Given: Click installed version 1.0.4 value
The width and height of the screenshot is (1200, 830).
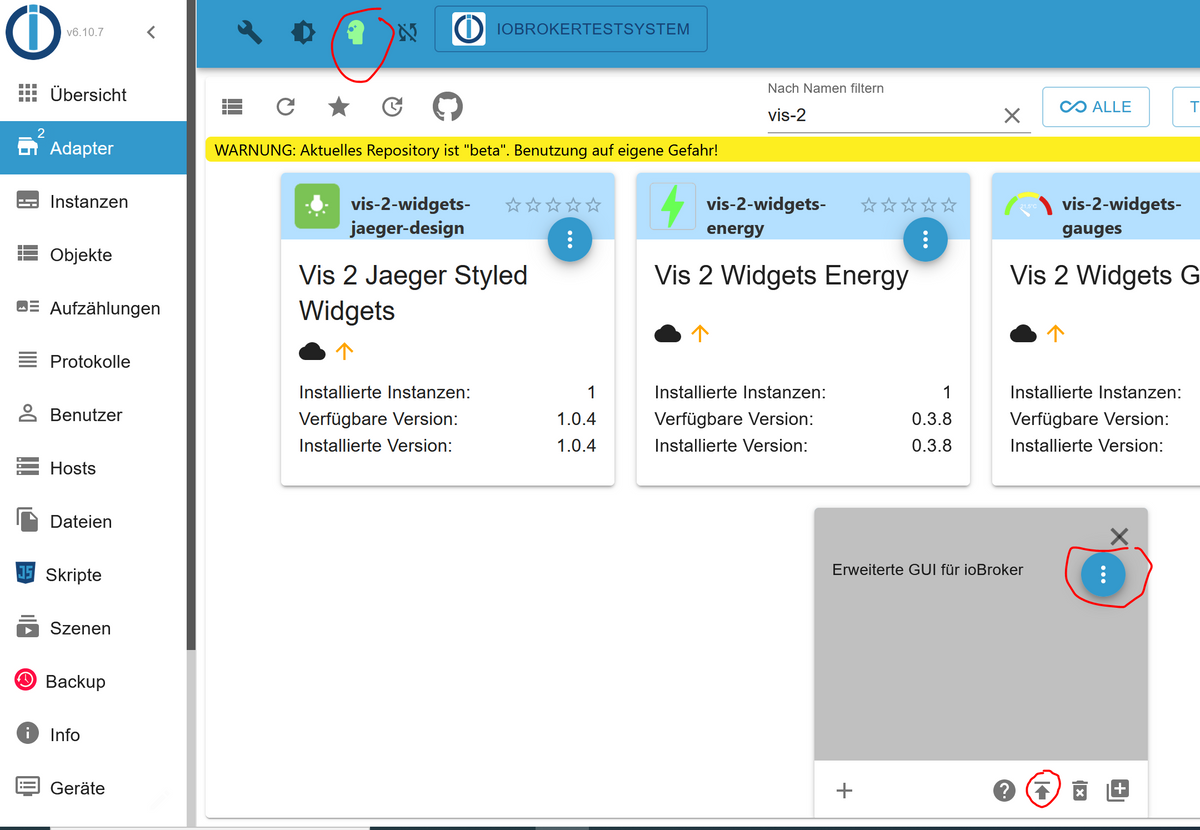Looking at the screenshot, I should (x=577, y=445).
